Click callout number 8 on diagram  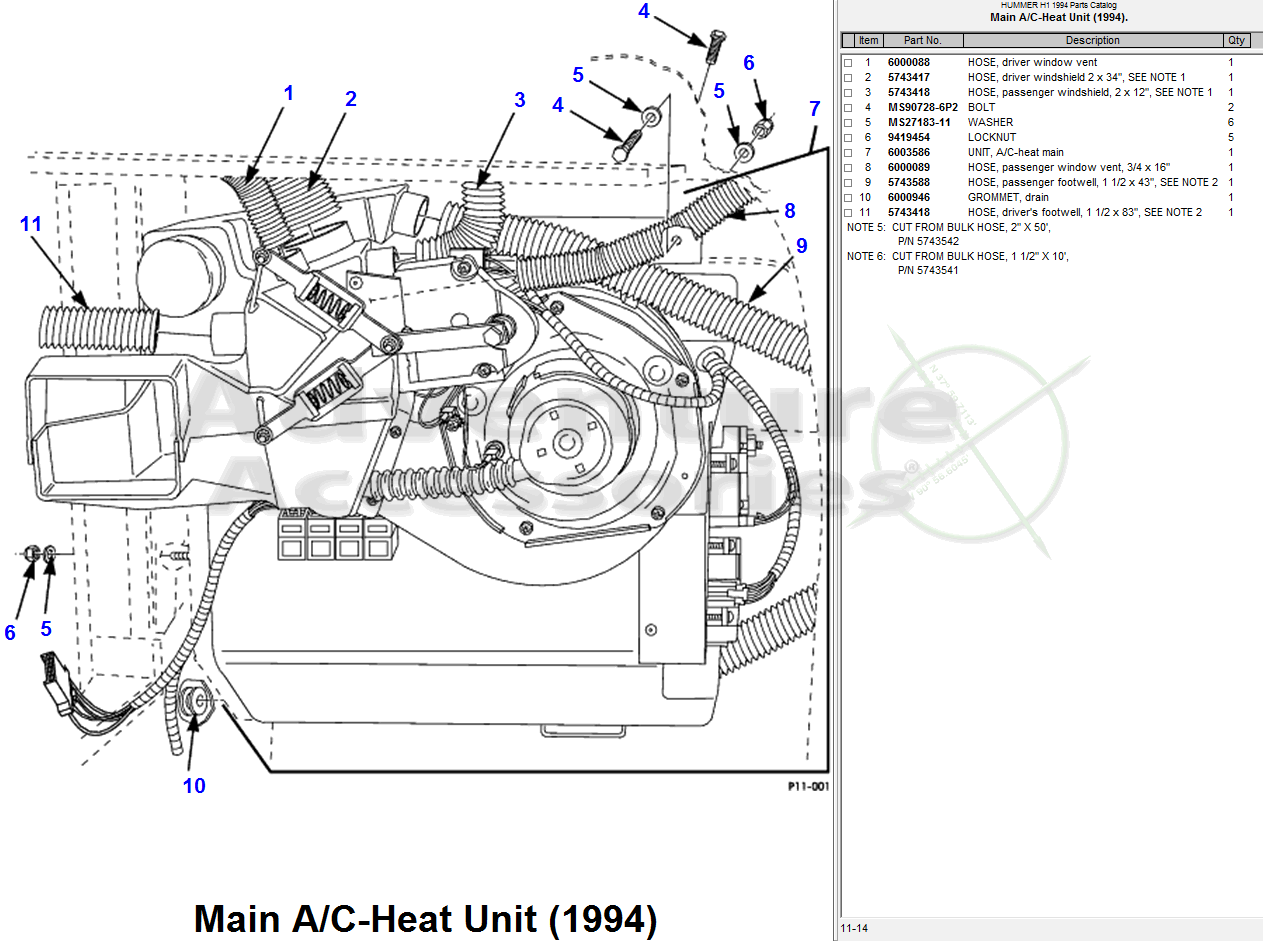coord(790,210)
